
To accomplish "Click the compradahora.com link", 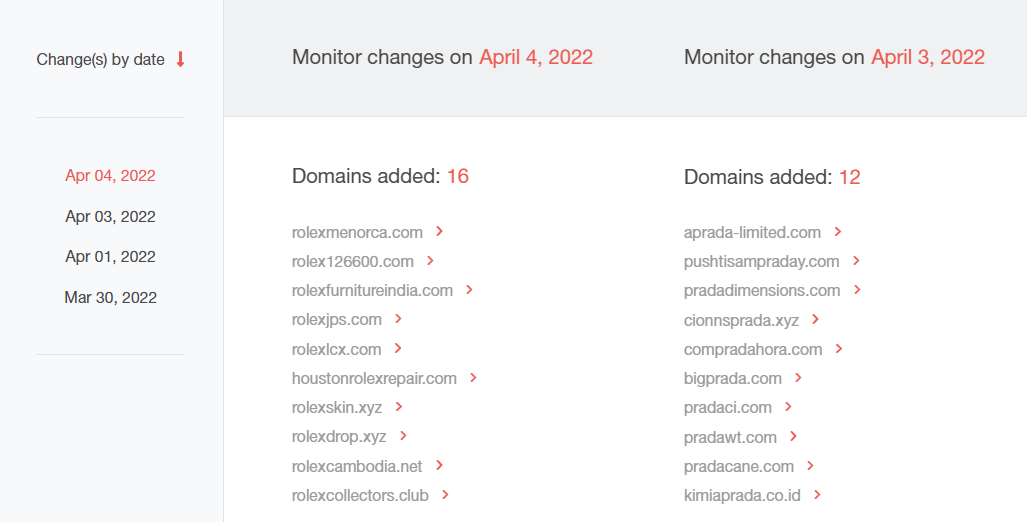I will tap(753, 349).
